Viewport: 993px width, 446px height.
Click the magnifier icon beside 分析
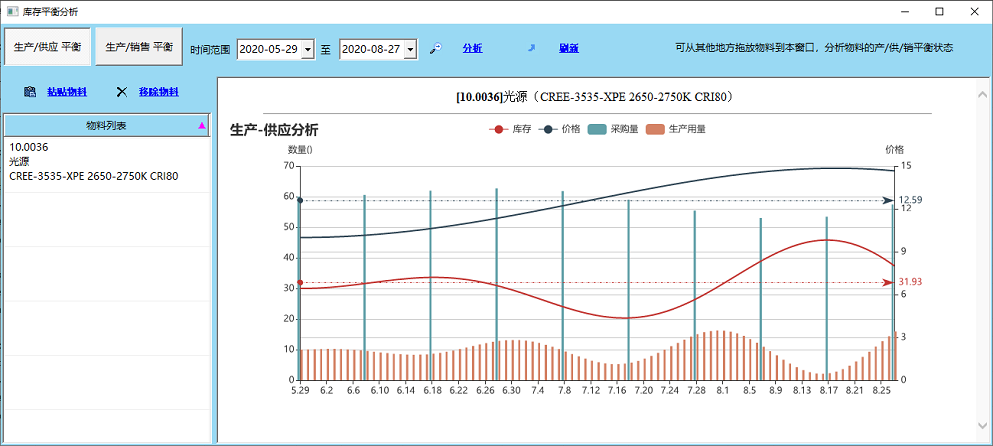[435, 48]
